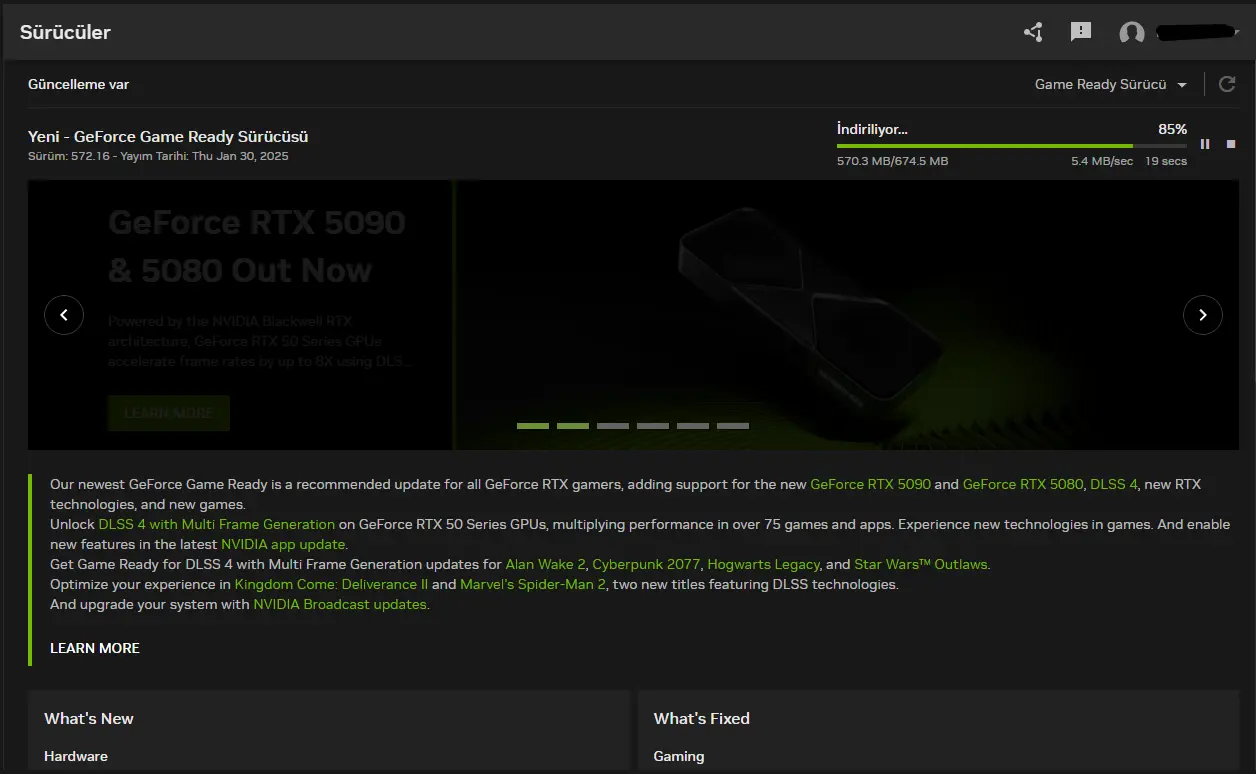Click the download progress bar

(1012, 146)
